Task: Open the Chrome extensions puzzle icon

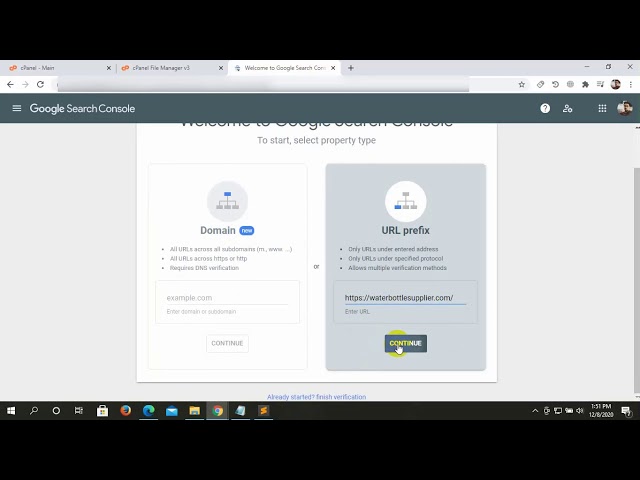Action: click(x=585, y=84)
